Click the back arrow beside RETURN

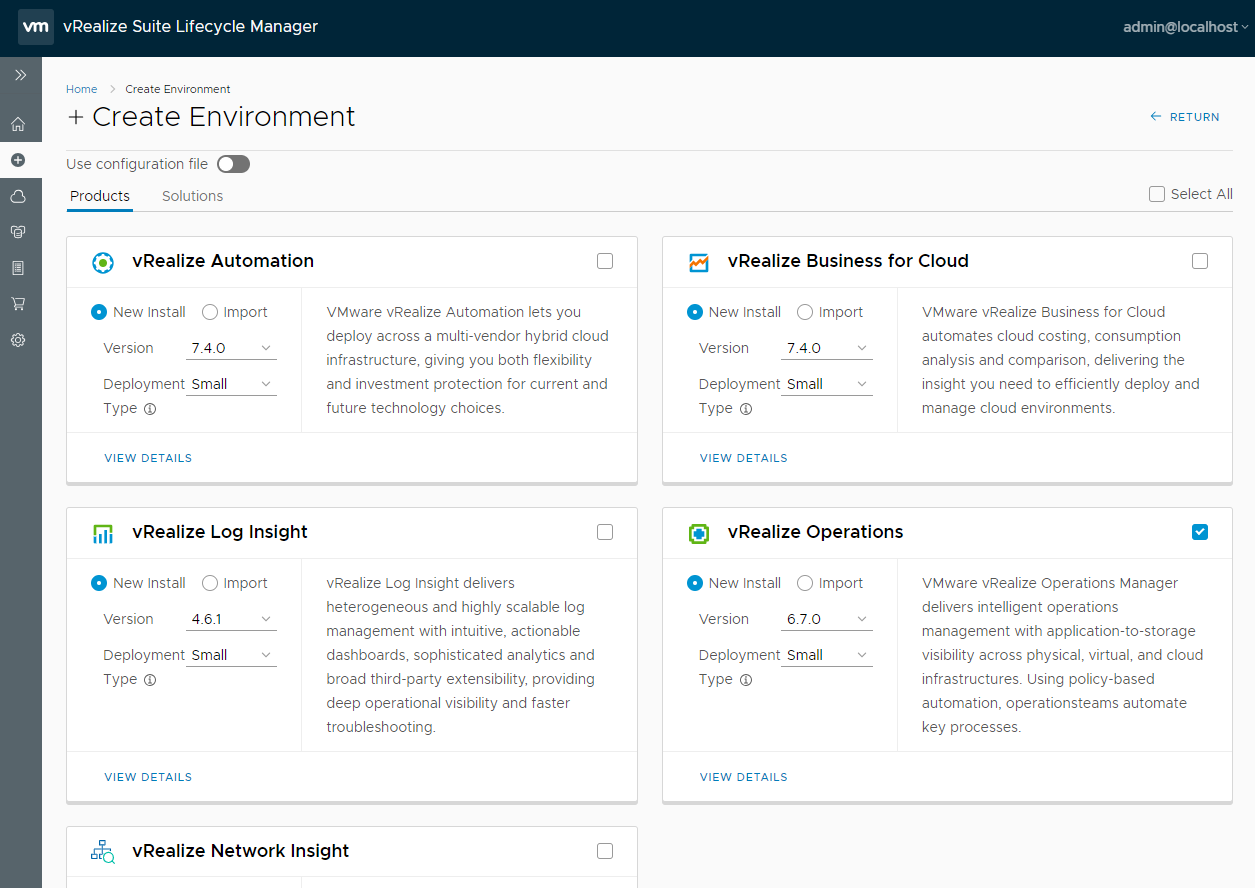coord(1156,117)
